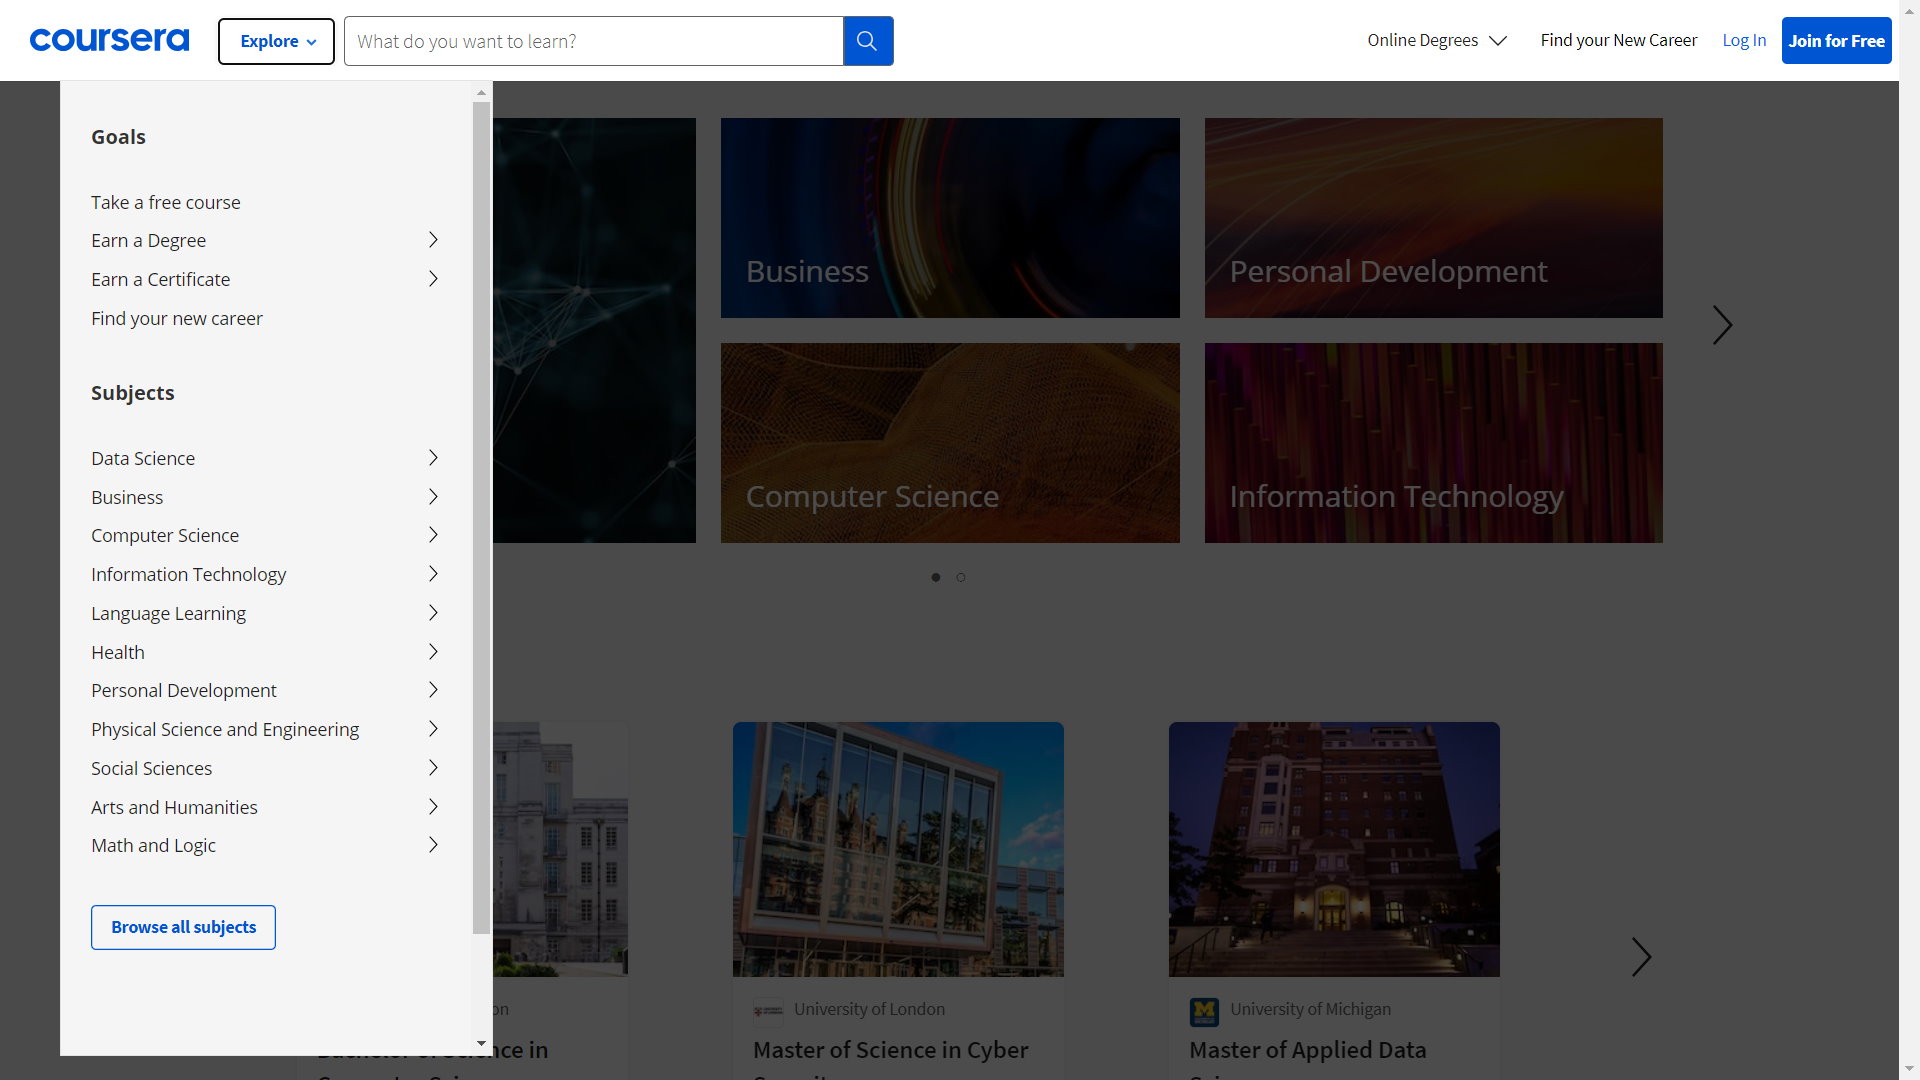This screenshot has height=1080, width=1920.
Task: Expand the Data Science submenu
Action: pyautogui.click(x=265, y=458)
